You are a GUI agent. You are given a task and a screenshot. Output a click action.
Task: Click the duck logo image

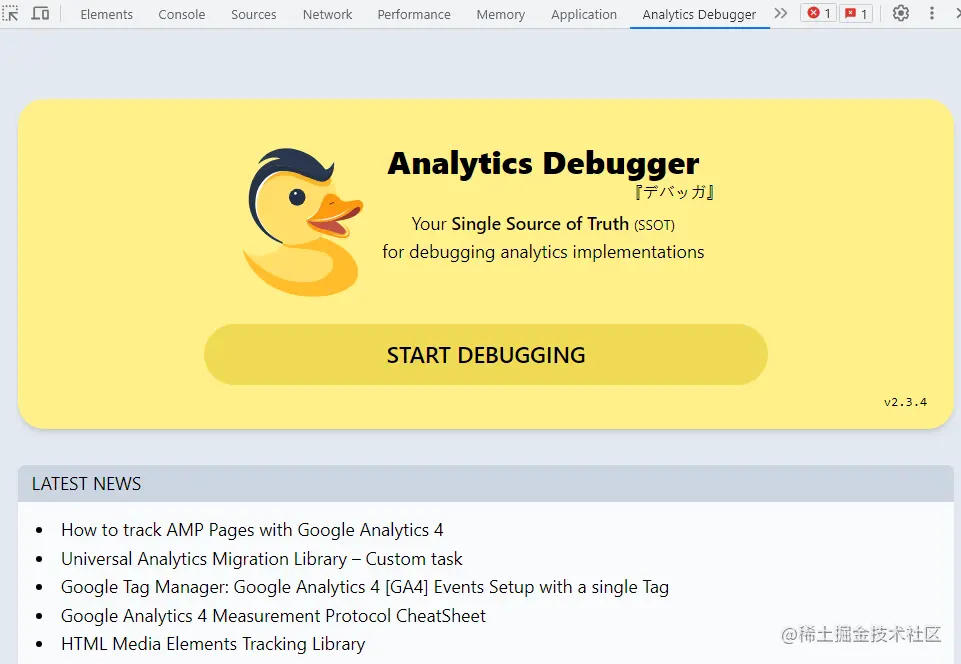(303, 222)
